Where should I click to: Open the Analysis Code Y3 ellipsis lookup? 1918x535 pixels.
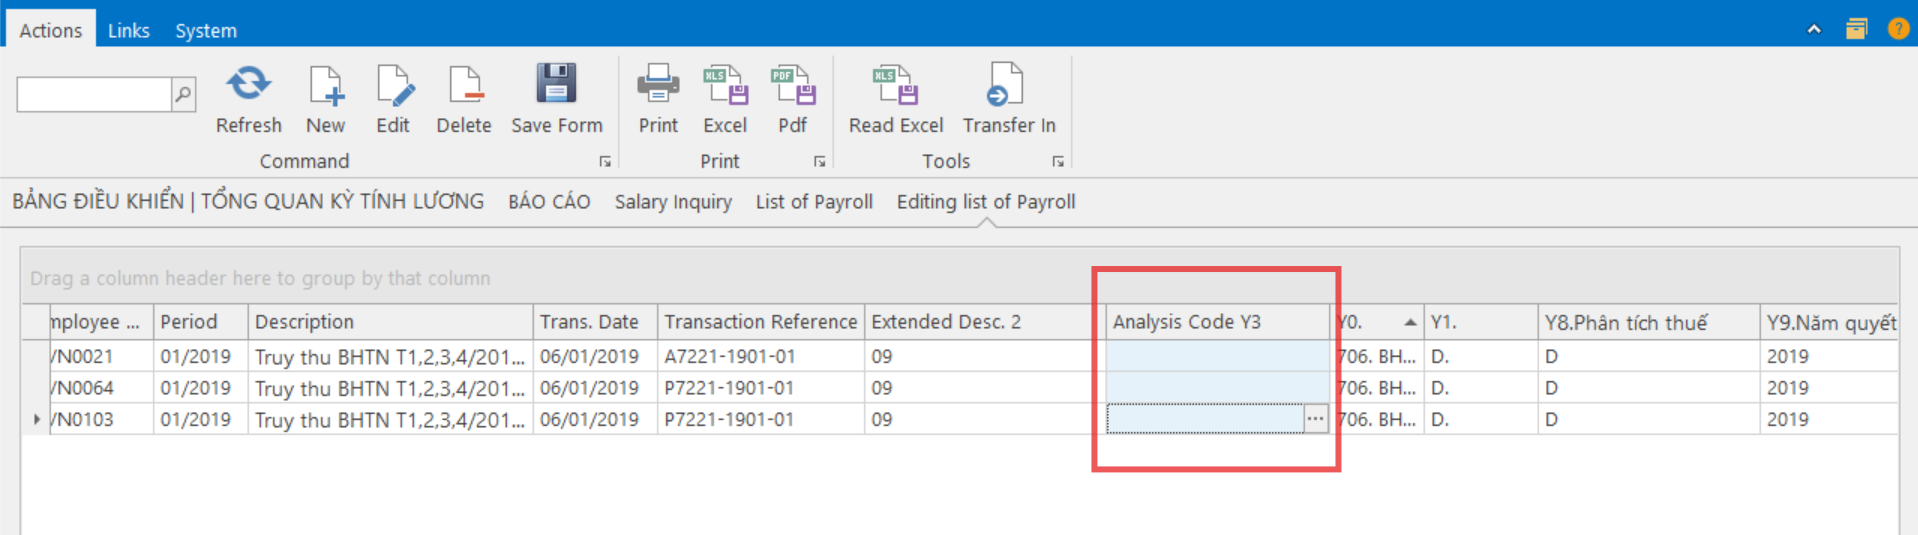click(1315, 419)
